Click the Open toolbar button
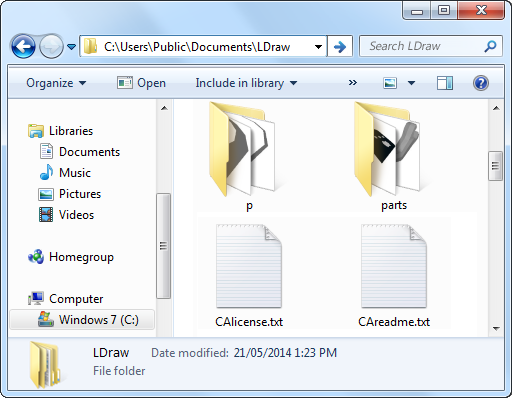The height and width of the screenshot is (398, 512). (x=141, y=83)
